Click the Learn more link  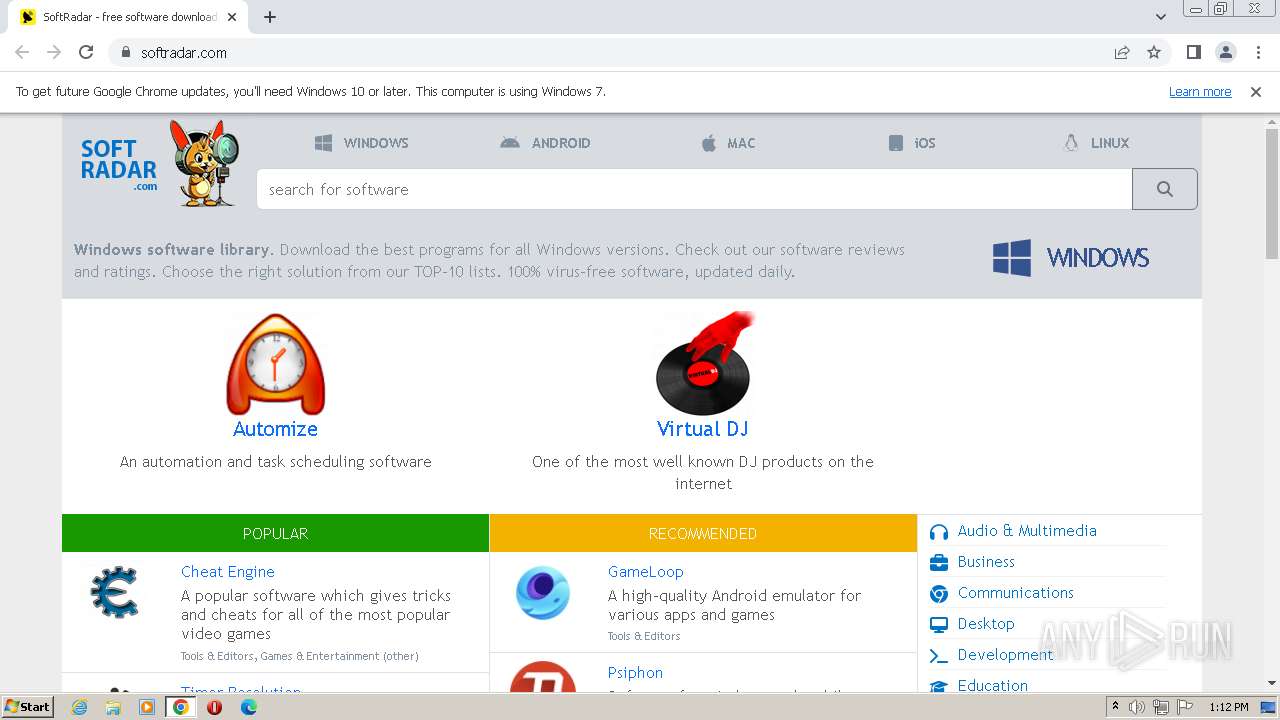(x=1200, y=91)
